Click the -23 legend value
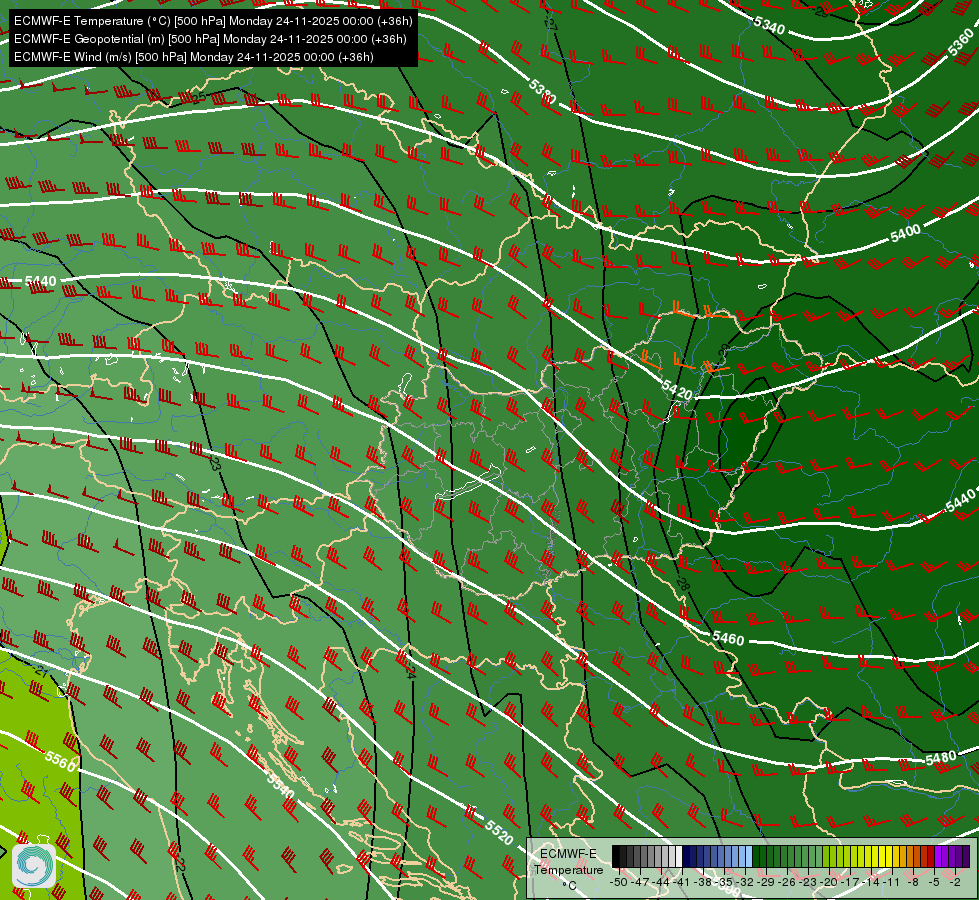979x900 pixels. coord(808,883)
